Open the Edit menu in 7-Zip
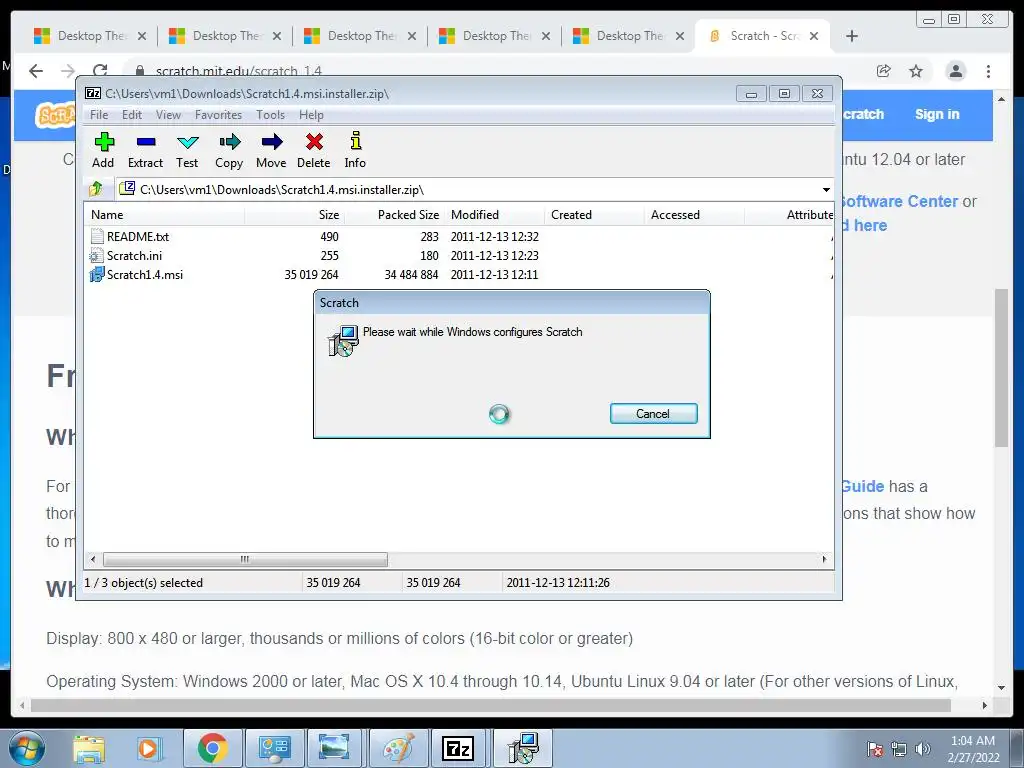Image resolution: width=1024 pixels, height=768 pixels. tap(131, 115)
